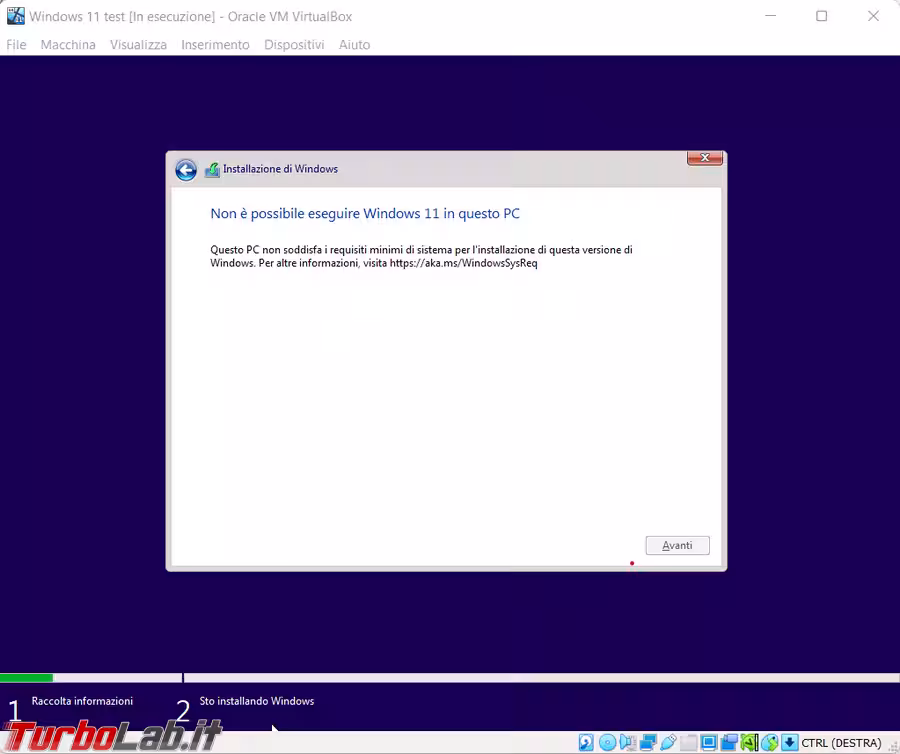Click the recording status icon

[x=729, y=743]
